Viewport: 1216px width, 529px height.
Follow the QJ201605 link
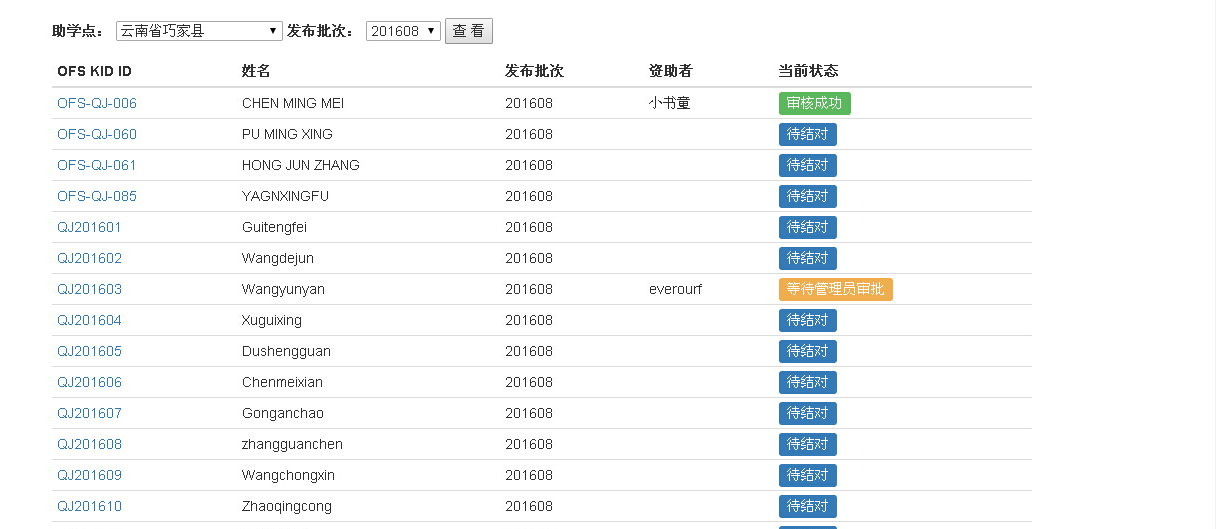point(89,351)
